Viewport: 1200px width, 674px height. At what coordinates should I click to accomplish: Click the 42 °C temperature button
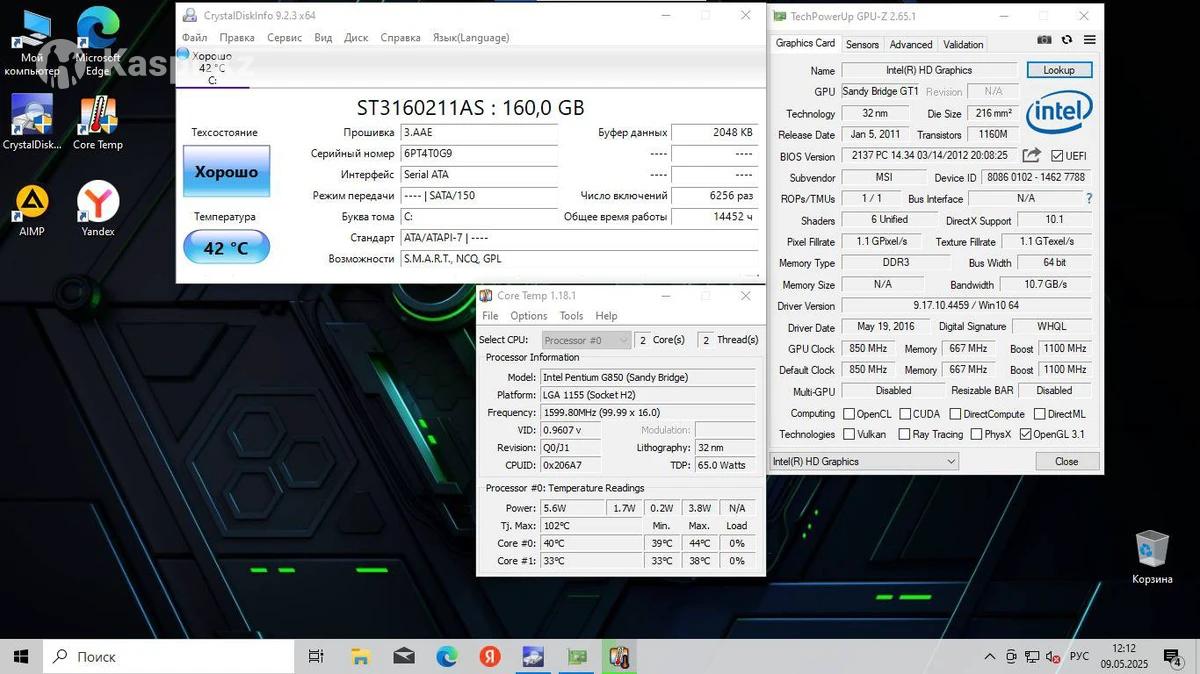(226, 247)
